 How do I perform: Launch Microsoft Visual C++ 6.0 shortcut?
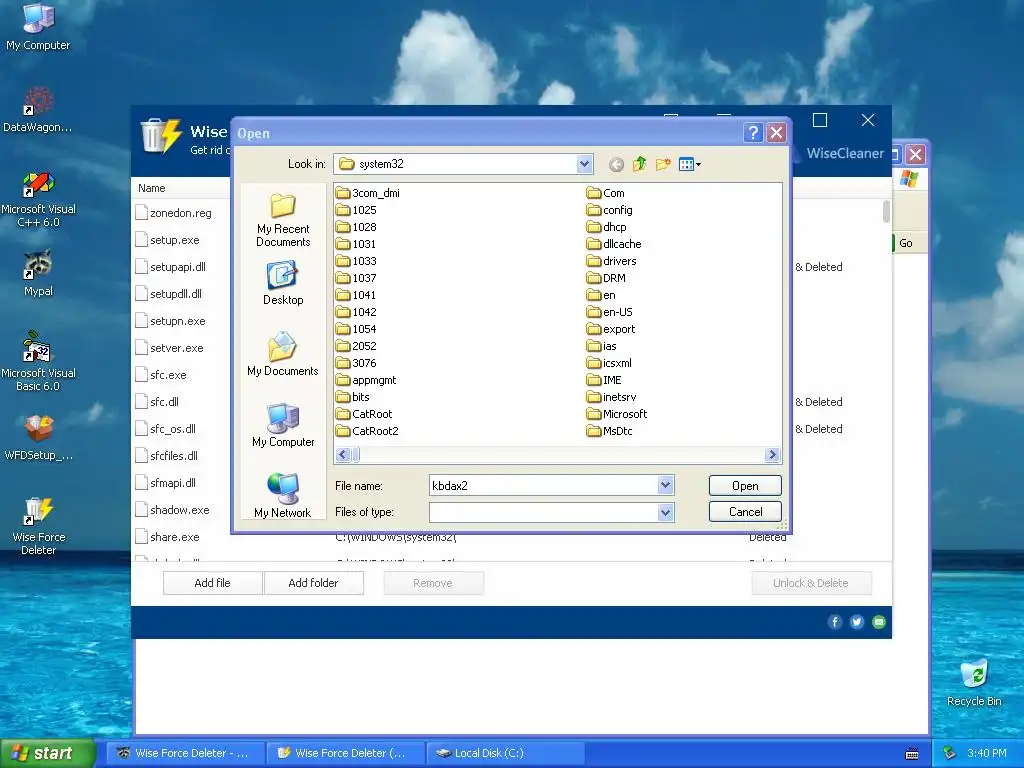point(38,199)
